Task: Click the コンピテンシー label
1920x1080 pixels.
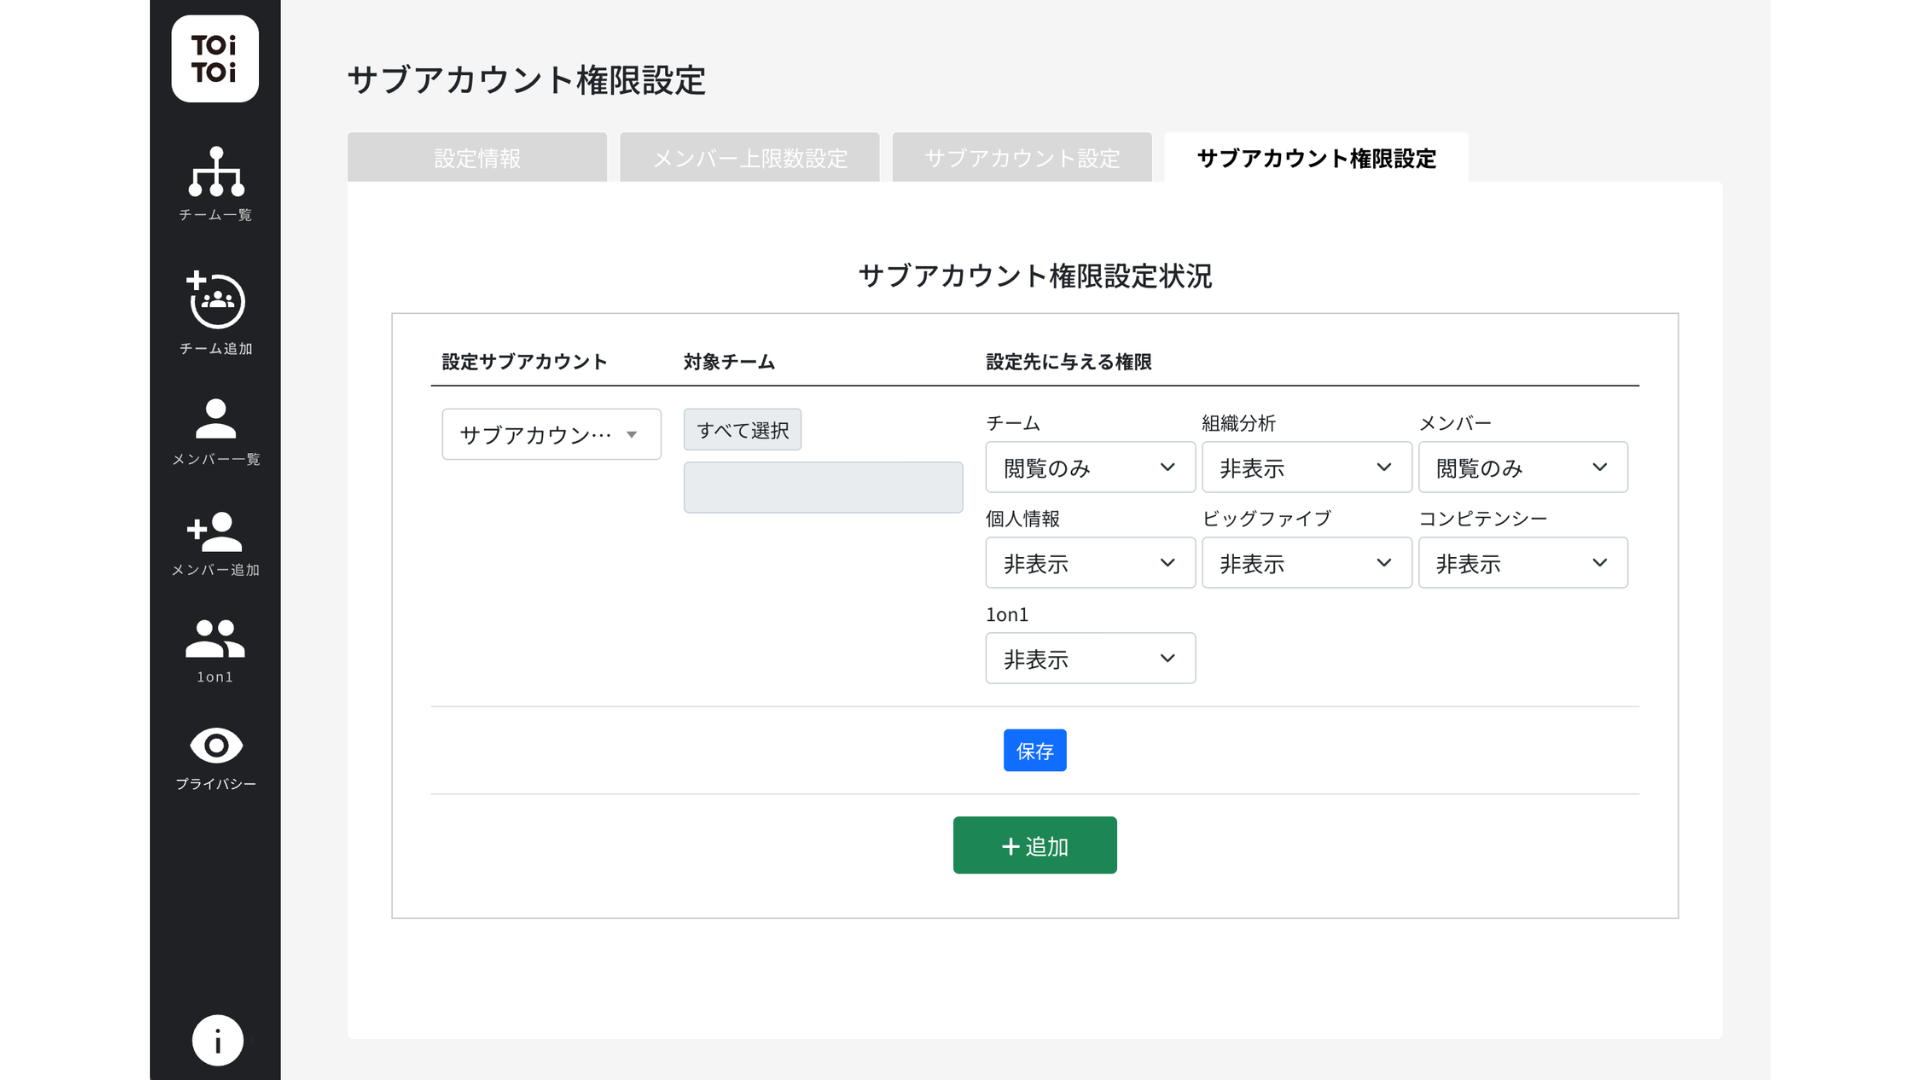Action: (x=1483, y=518)
